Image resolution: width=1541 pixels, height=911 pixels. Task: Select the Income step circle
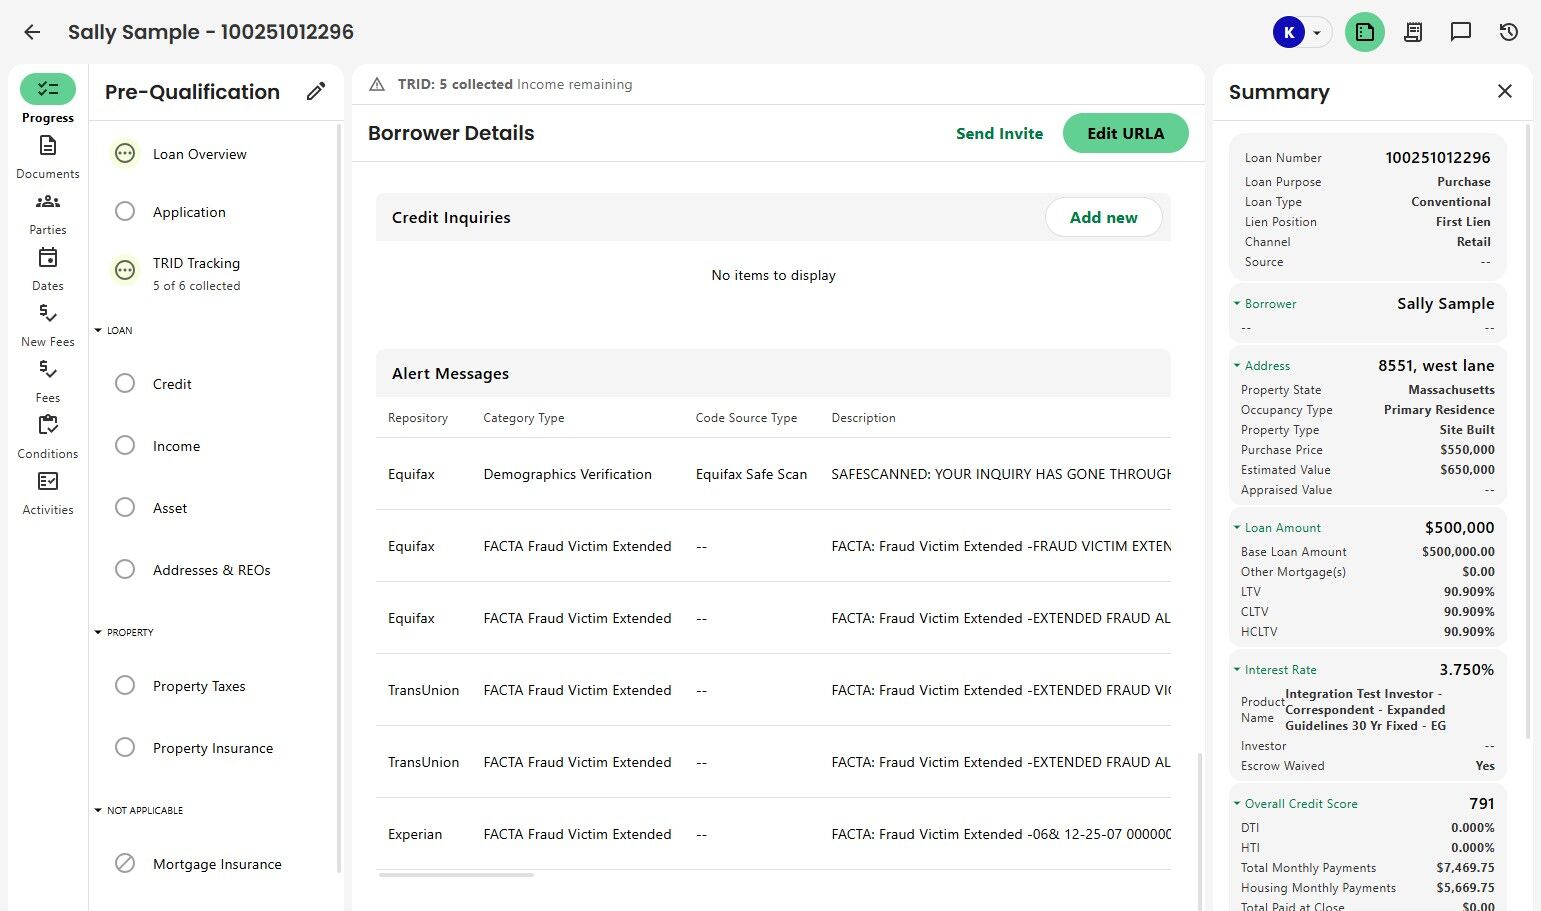[x=125, y=446]
